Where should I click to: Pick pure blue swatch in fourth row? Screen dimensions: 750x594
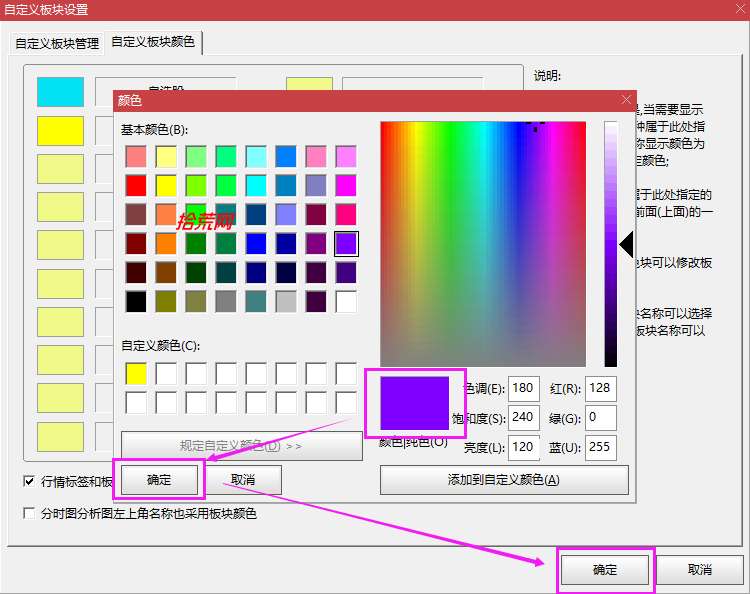256,244
